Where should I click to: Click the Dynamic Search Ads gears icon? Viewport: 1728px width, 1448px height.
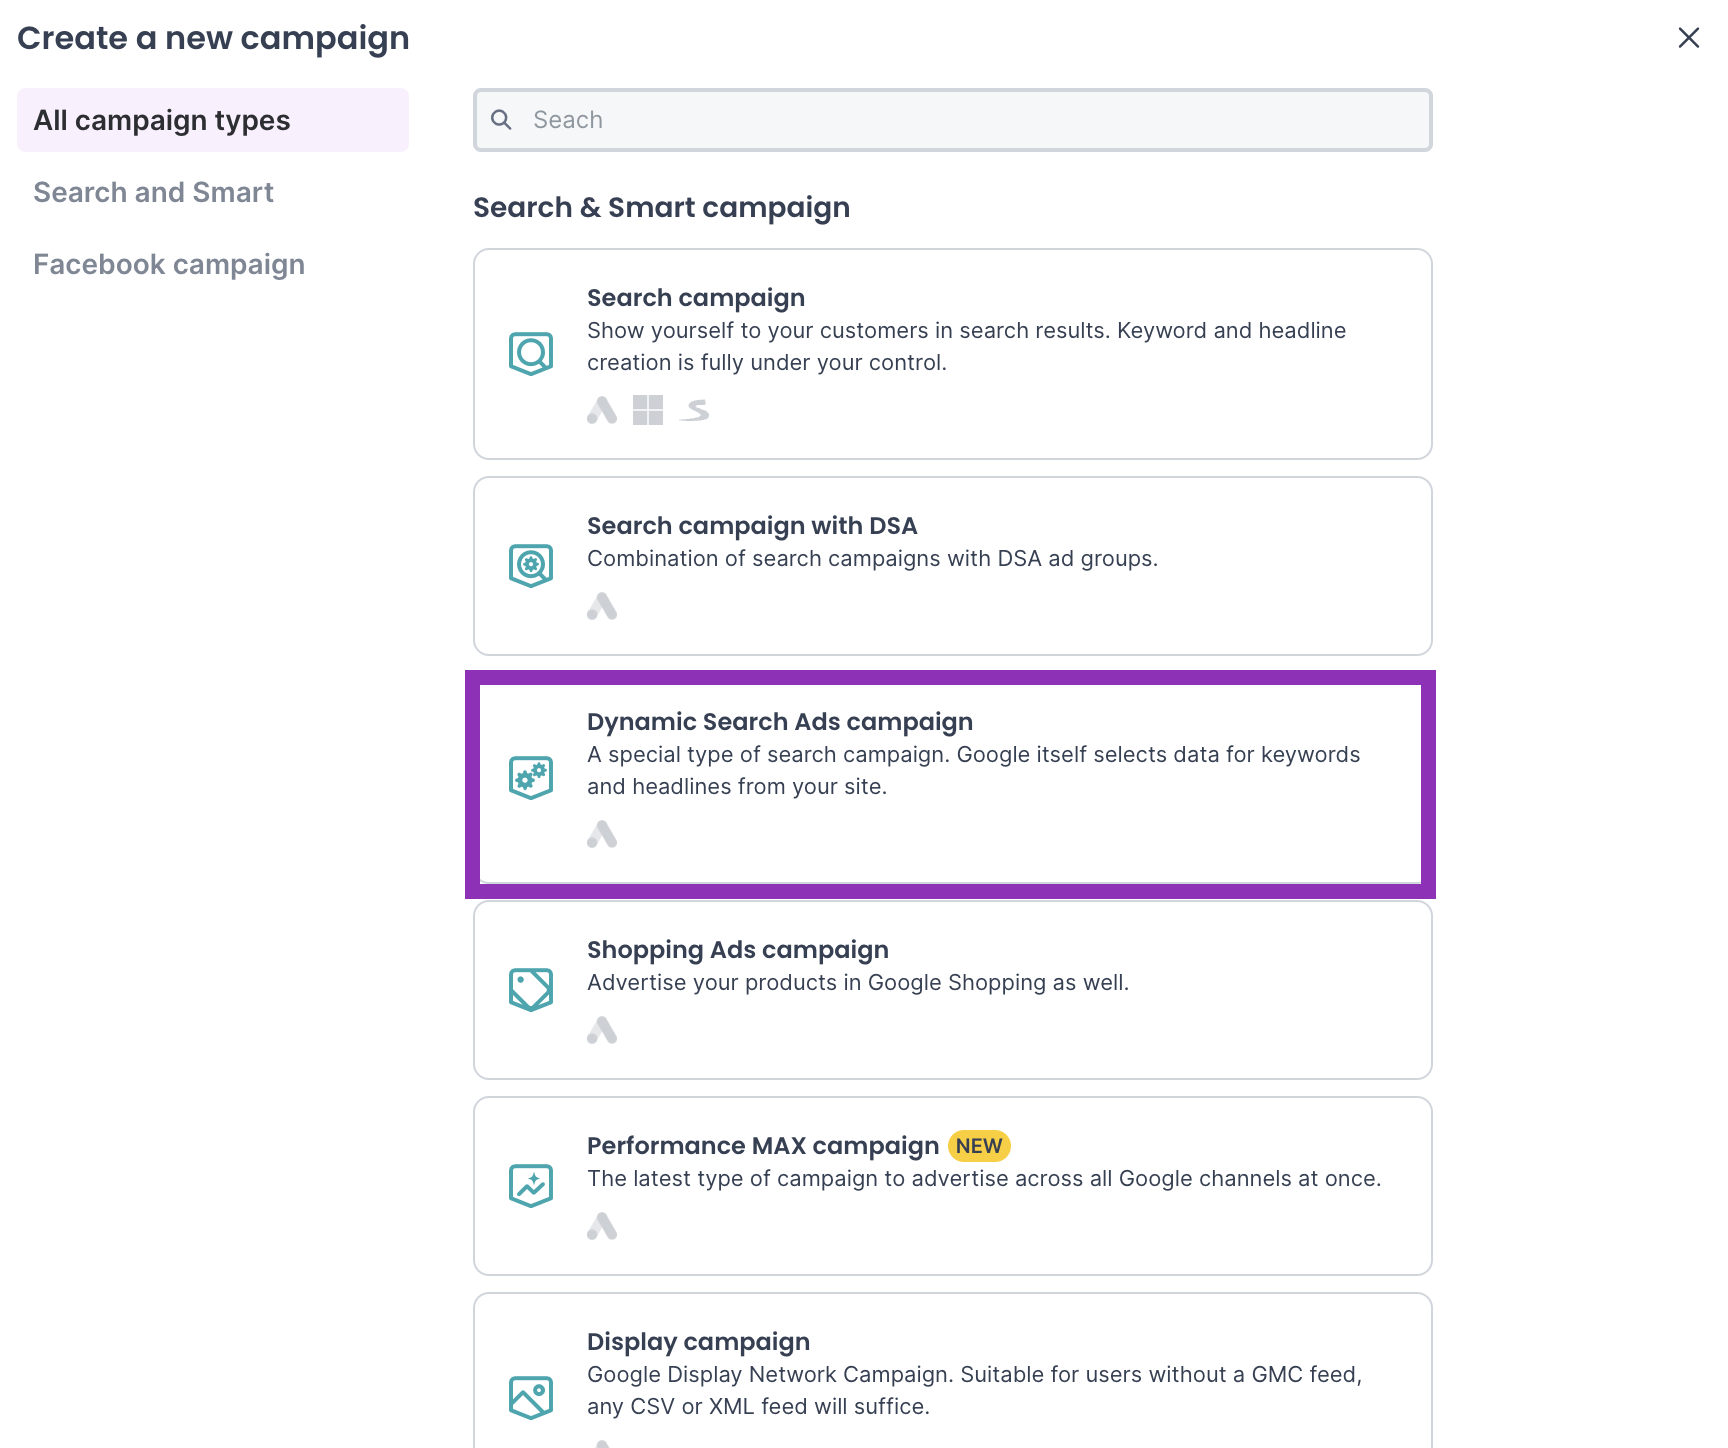pyautogui.click(x=531, y=777)
